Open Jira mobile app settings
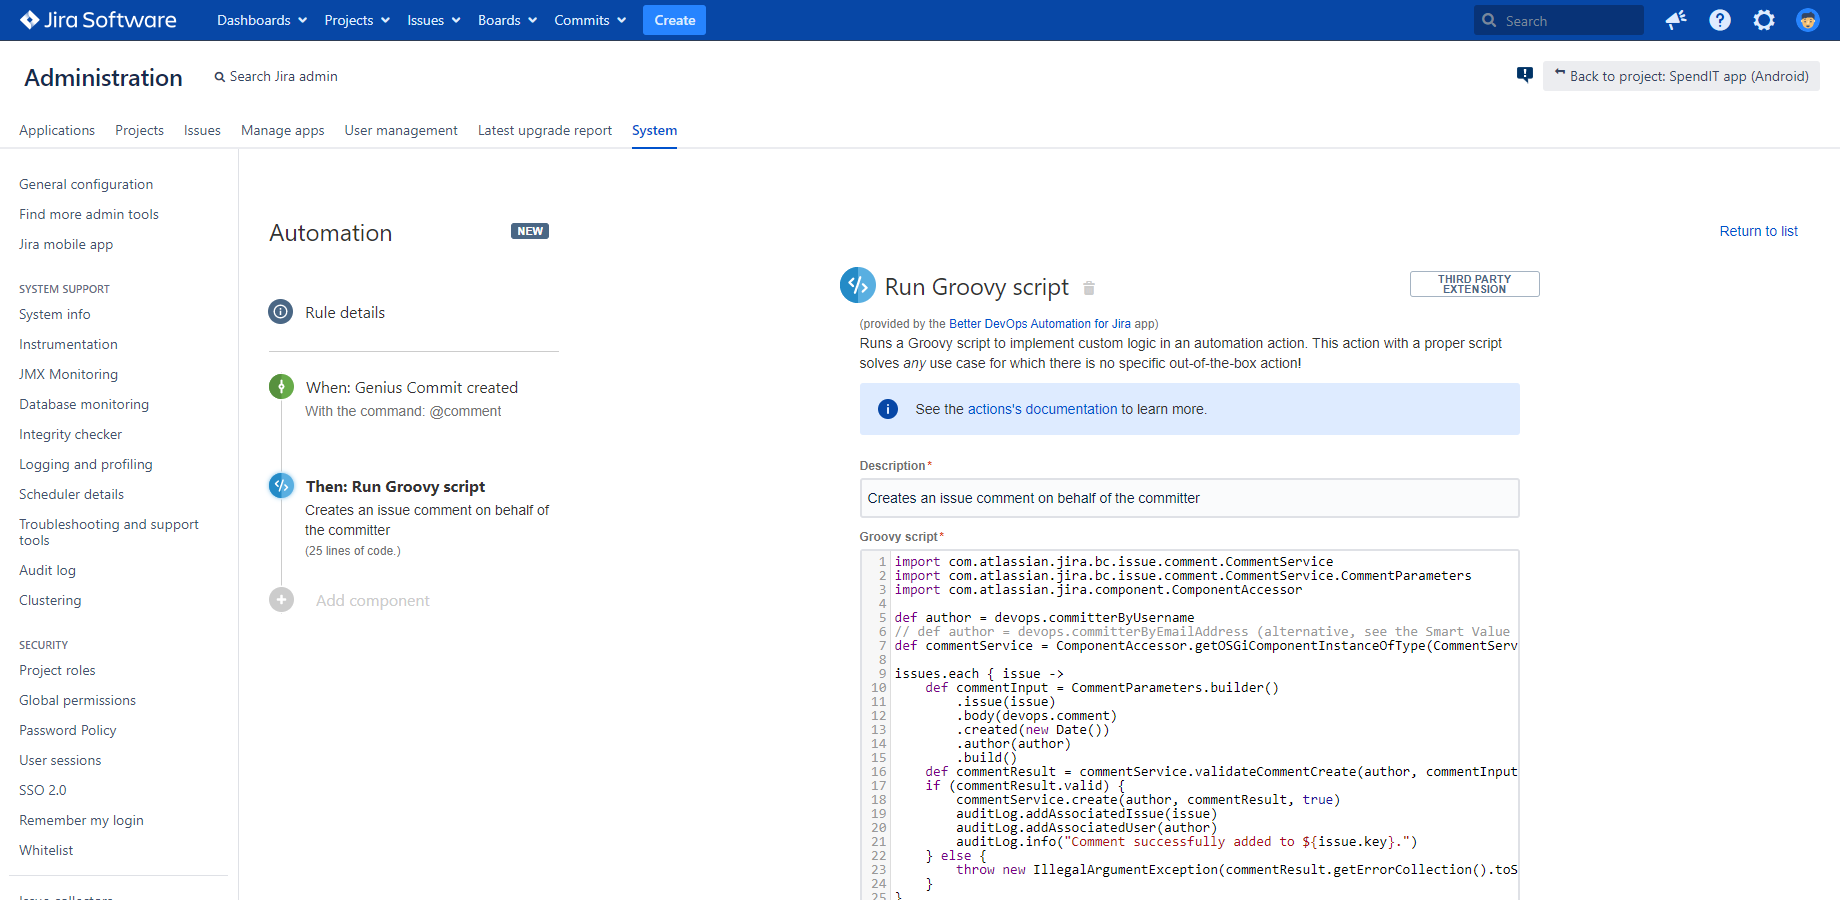The width and height of the screenshot is (1840, 900). click(66, 244)
